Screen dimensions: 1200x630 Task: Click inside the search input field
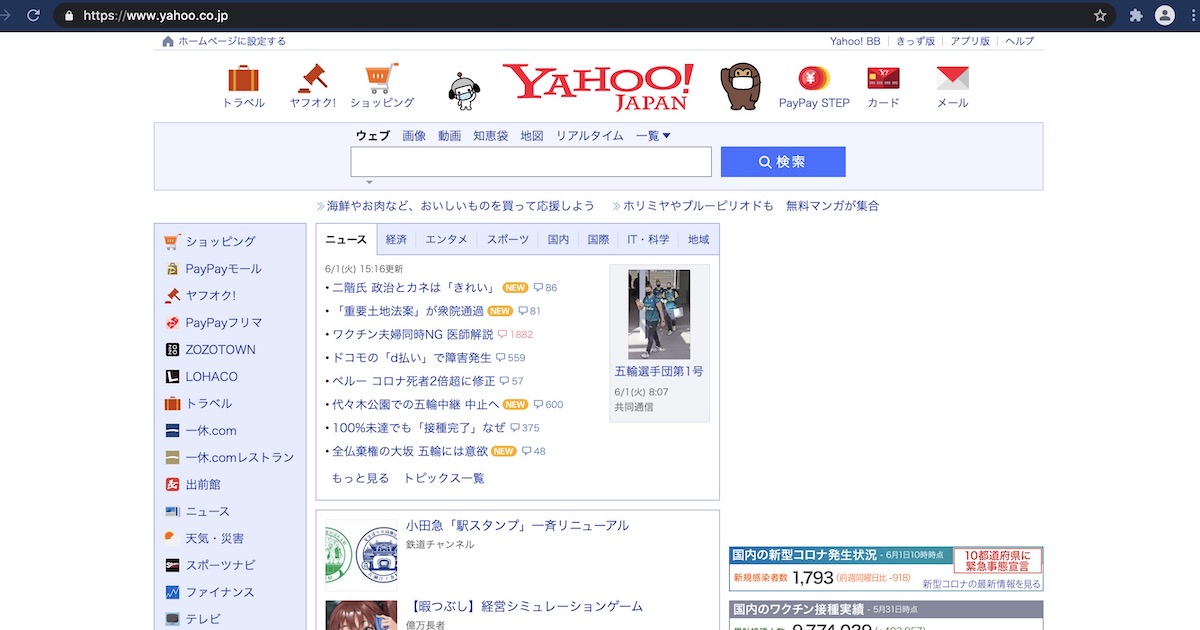click(530, 161)
